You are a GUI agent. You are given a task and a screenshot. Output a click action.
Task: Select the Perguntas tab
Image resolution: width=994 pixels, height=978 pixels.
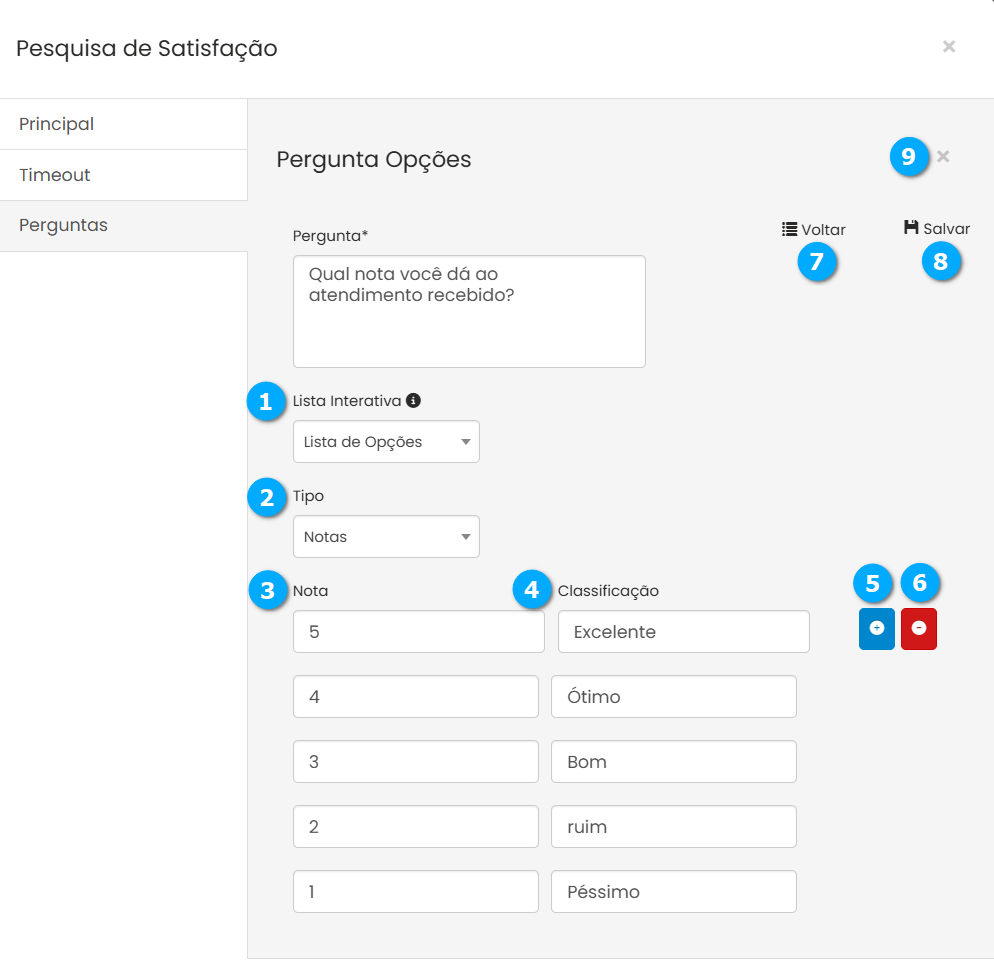point(123,226)
